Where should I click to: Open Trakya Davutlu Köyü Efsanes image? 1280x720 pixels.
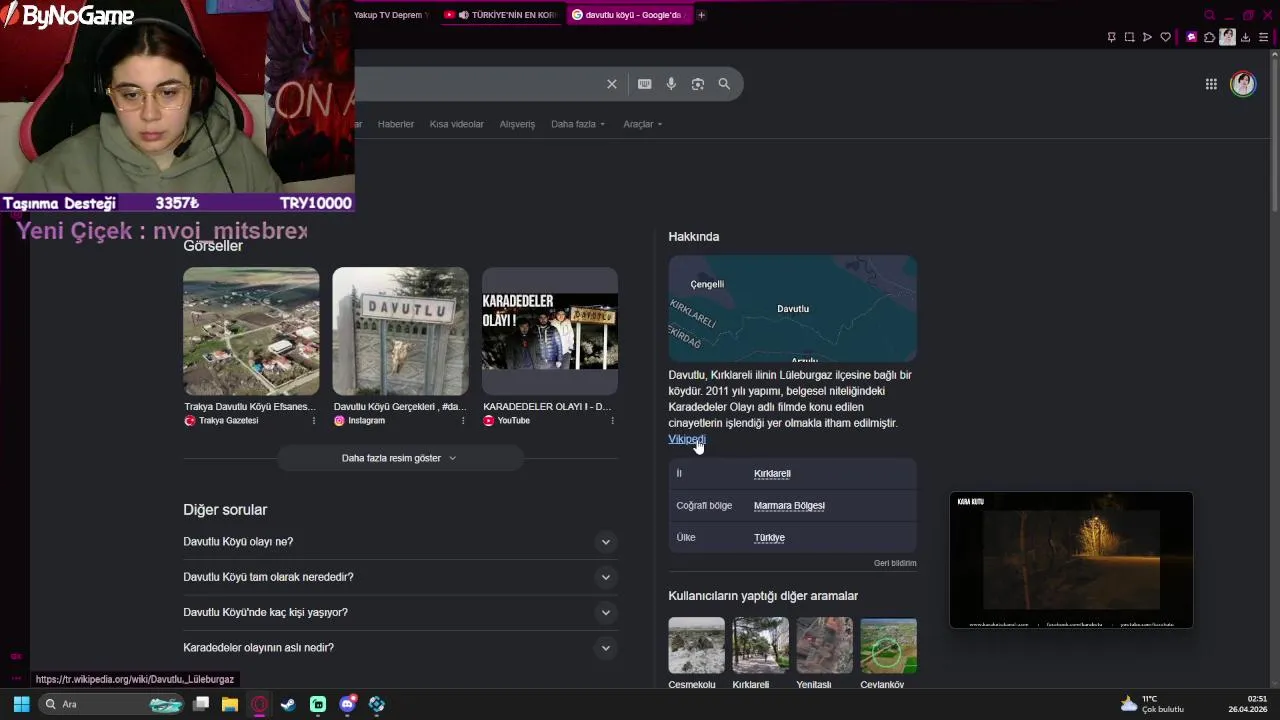coord(251,331)
